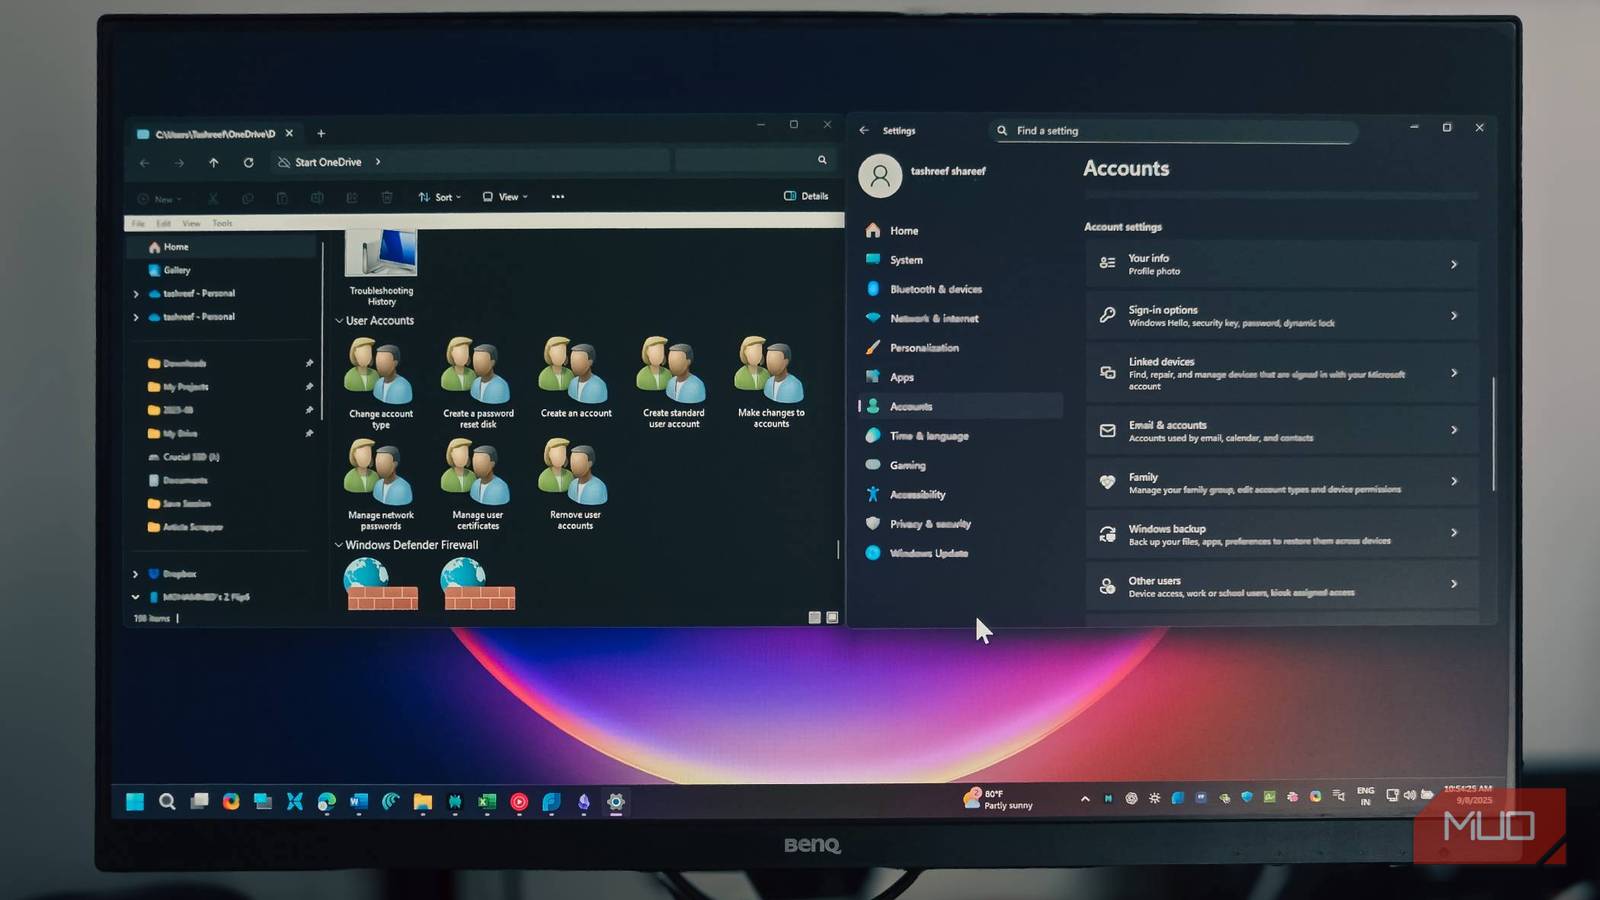Switch to large thumbnails view button
The height and width of the screenshot is (900, 1600).
pos(832,618)
